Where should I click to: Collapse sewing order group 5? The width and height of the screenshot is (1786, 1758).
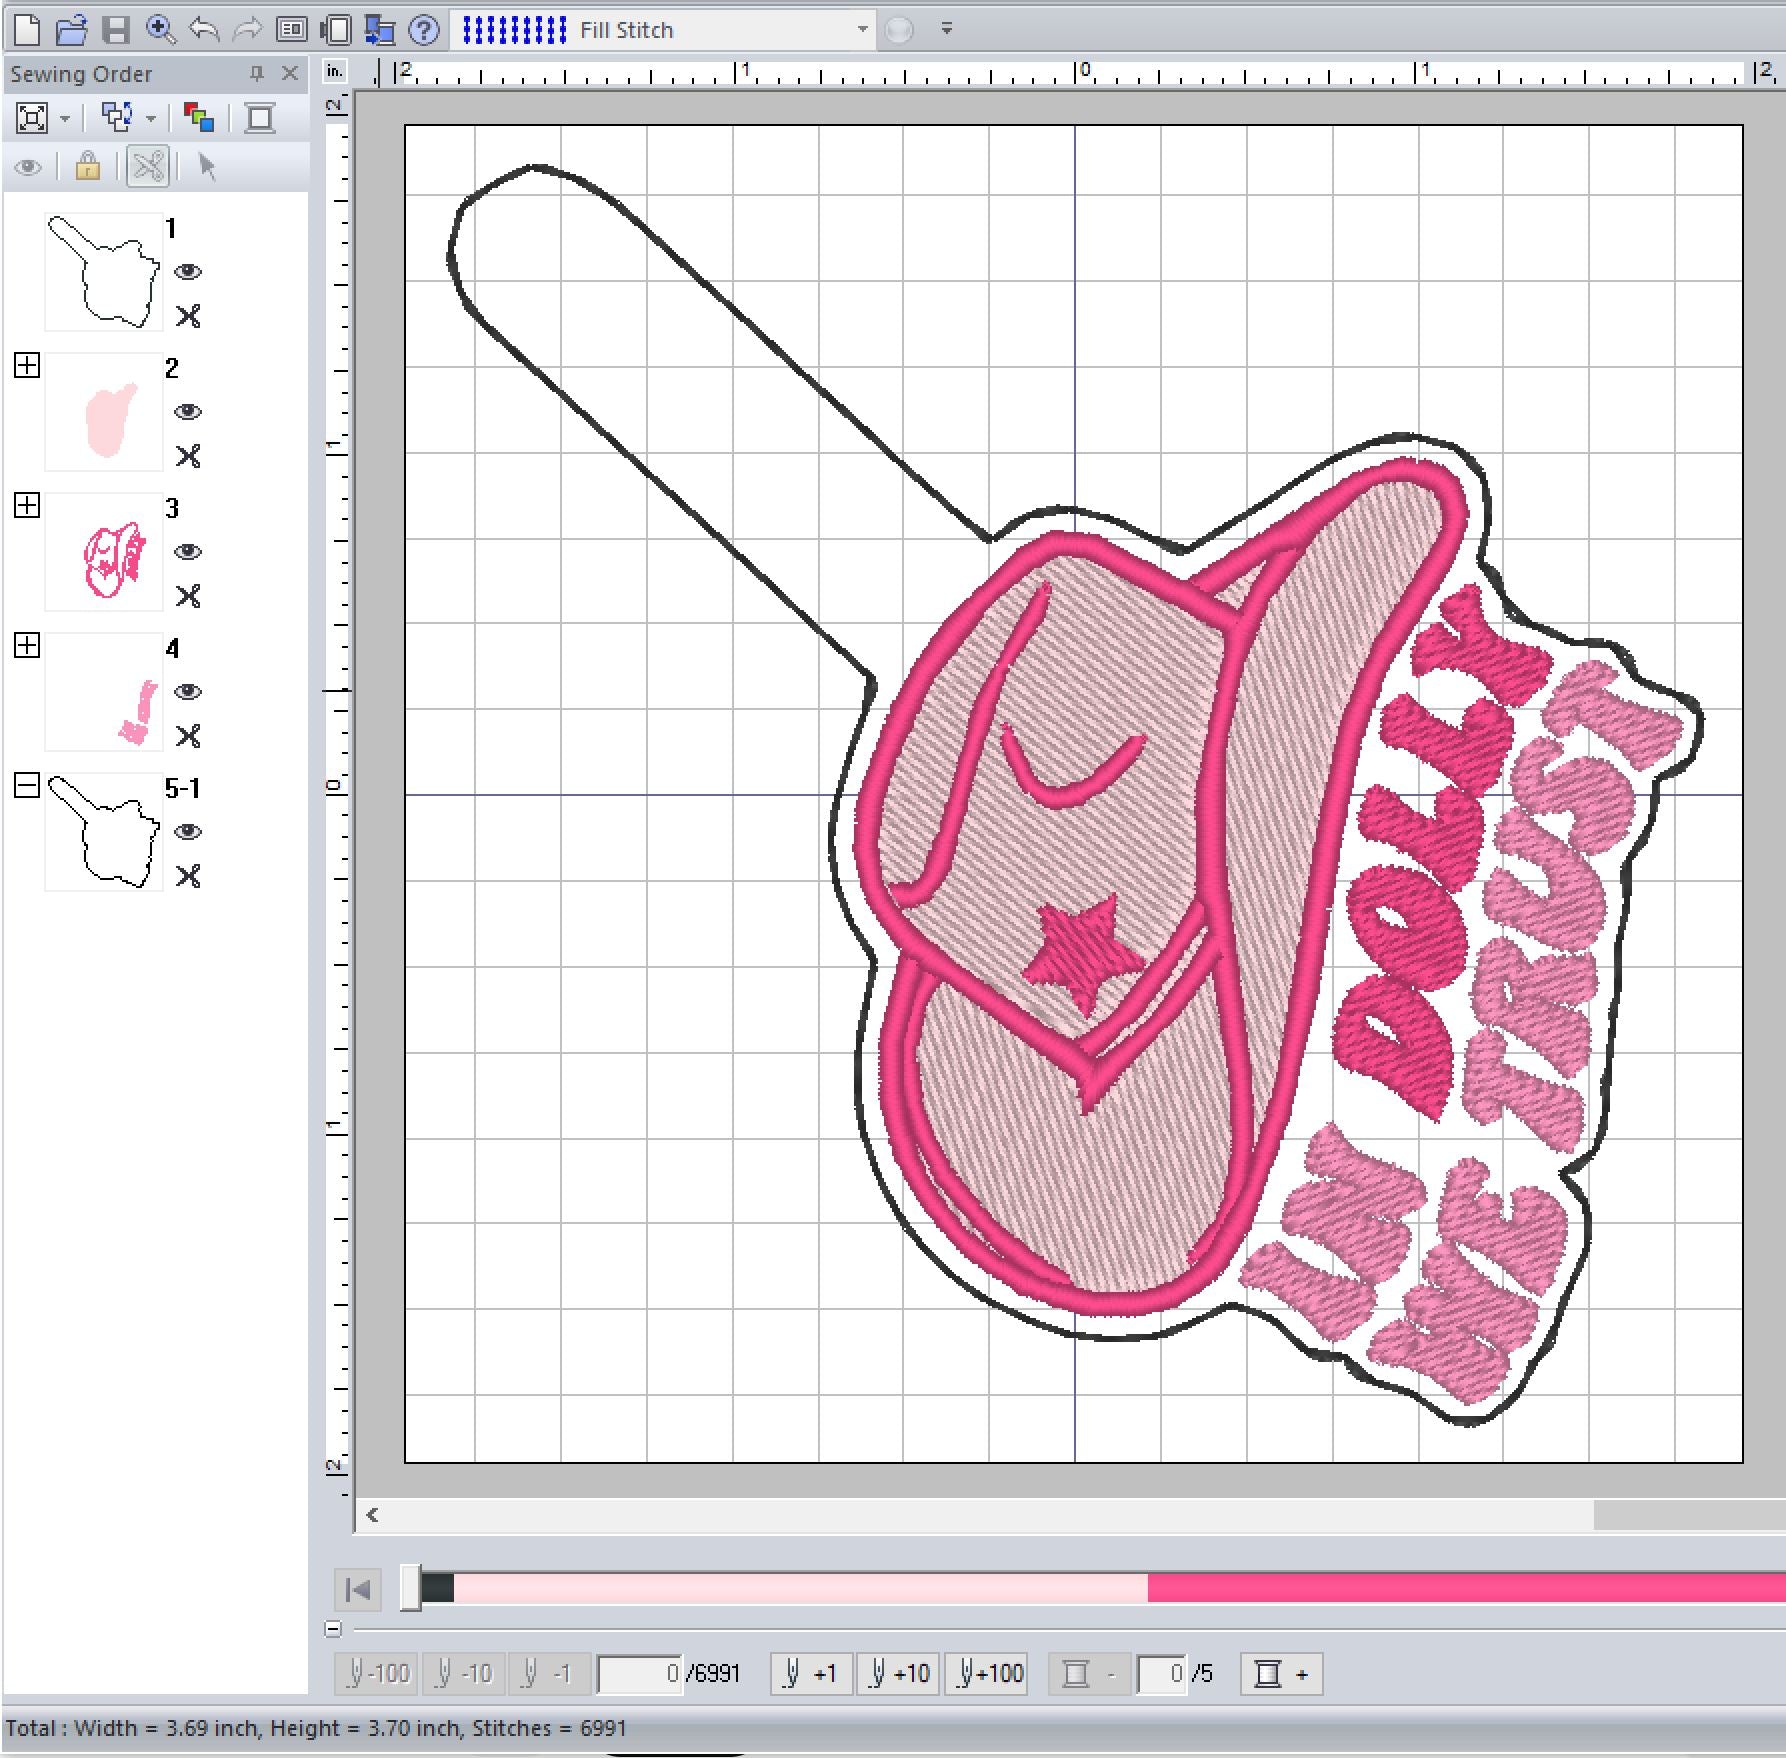(27, 785)
